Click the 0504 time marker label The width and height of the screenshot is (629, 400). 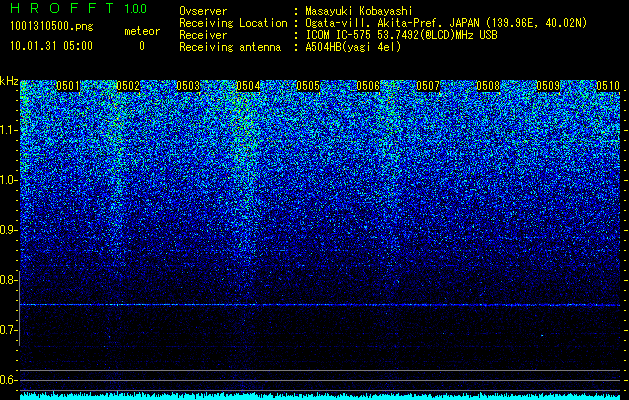(x=248, y=86)
